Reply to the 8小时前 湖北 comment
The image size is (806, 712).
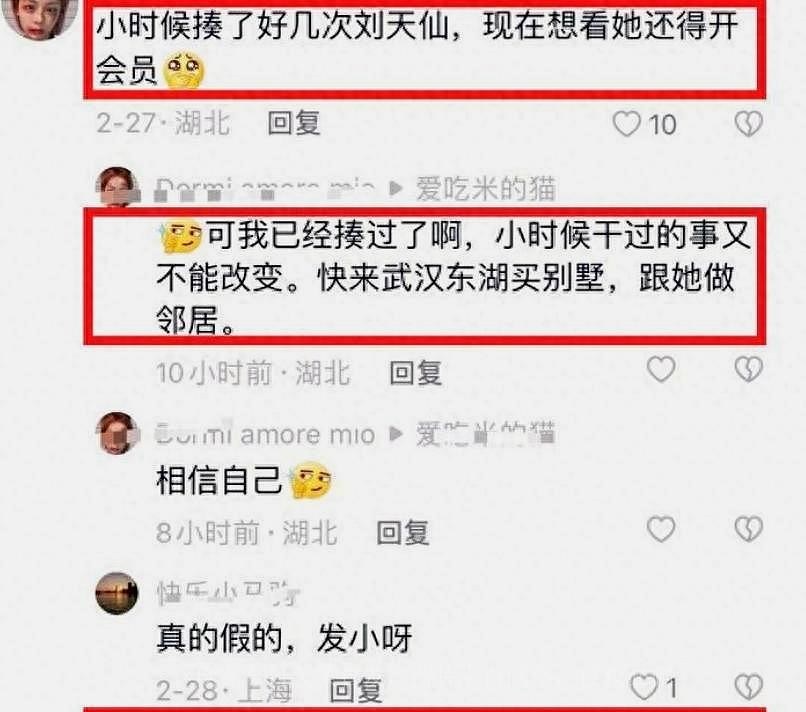pos(402,532)
